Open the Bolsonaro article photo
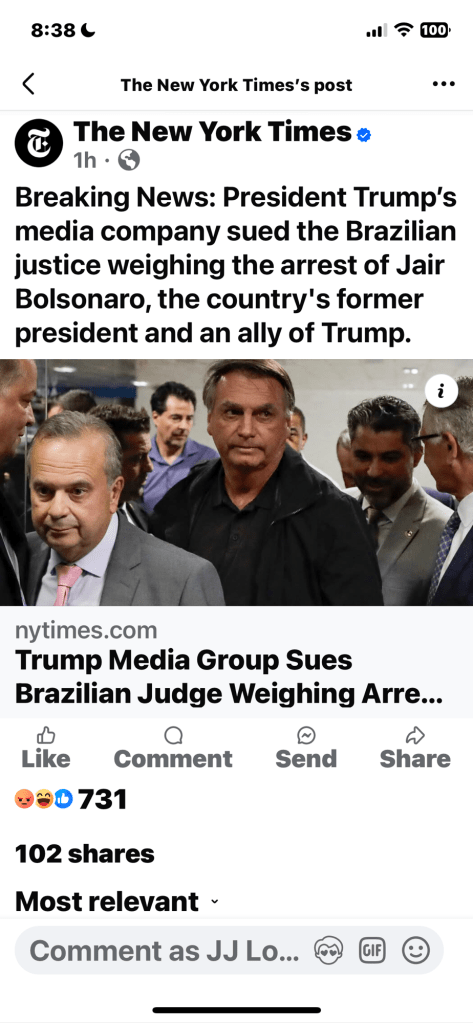Screen dimensions: 473x1023 coord(236,482)
